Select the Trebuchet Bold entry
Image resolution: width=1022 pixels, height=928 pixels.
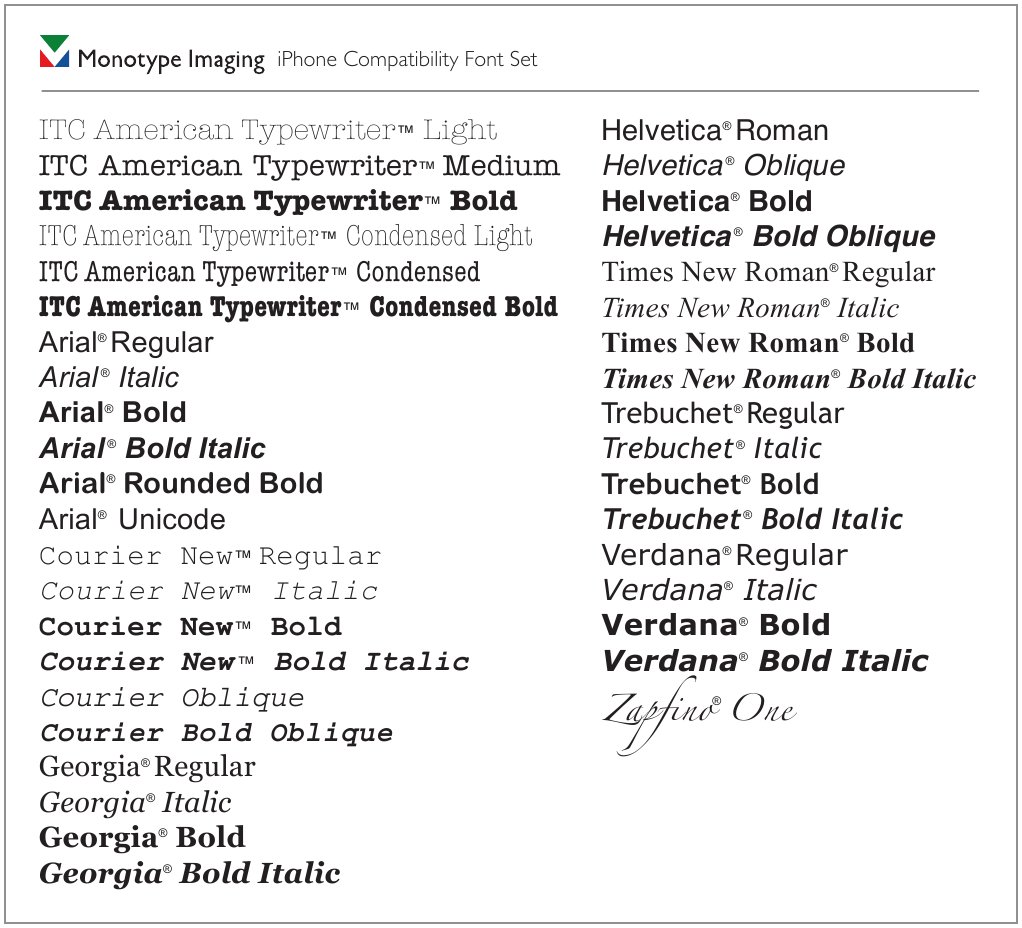[710, 485]
